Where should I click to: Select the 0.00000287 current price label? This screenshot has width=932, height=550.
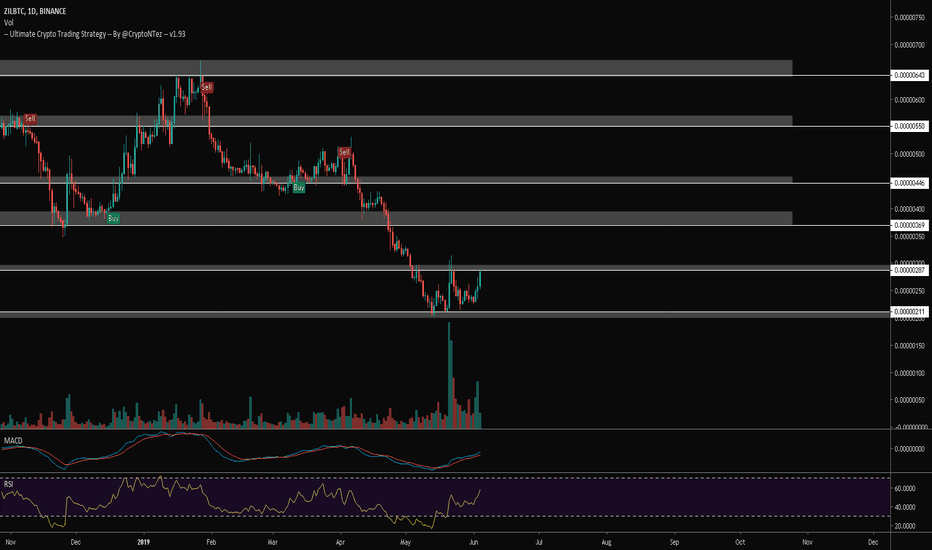click(909, 270)
